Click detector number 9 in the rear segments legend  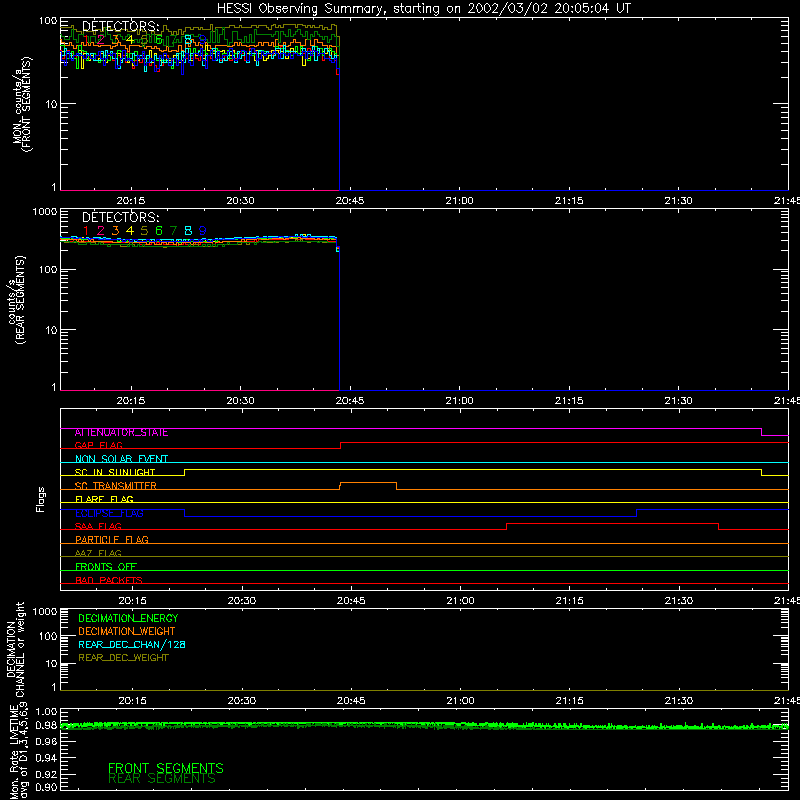[203, 231]
